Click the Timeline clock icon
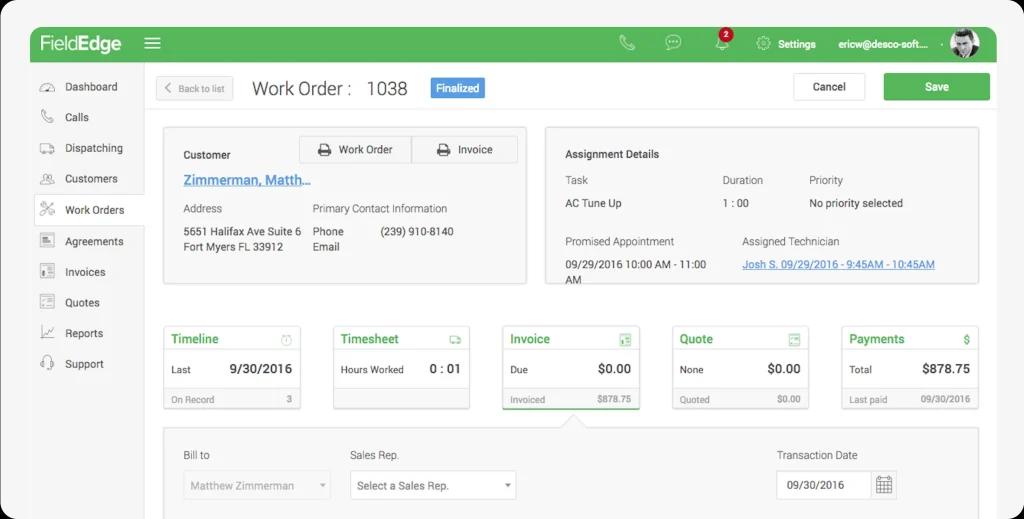1024x519 pixels. 287,340
